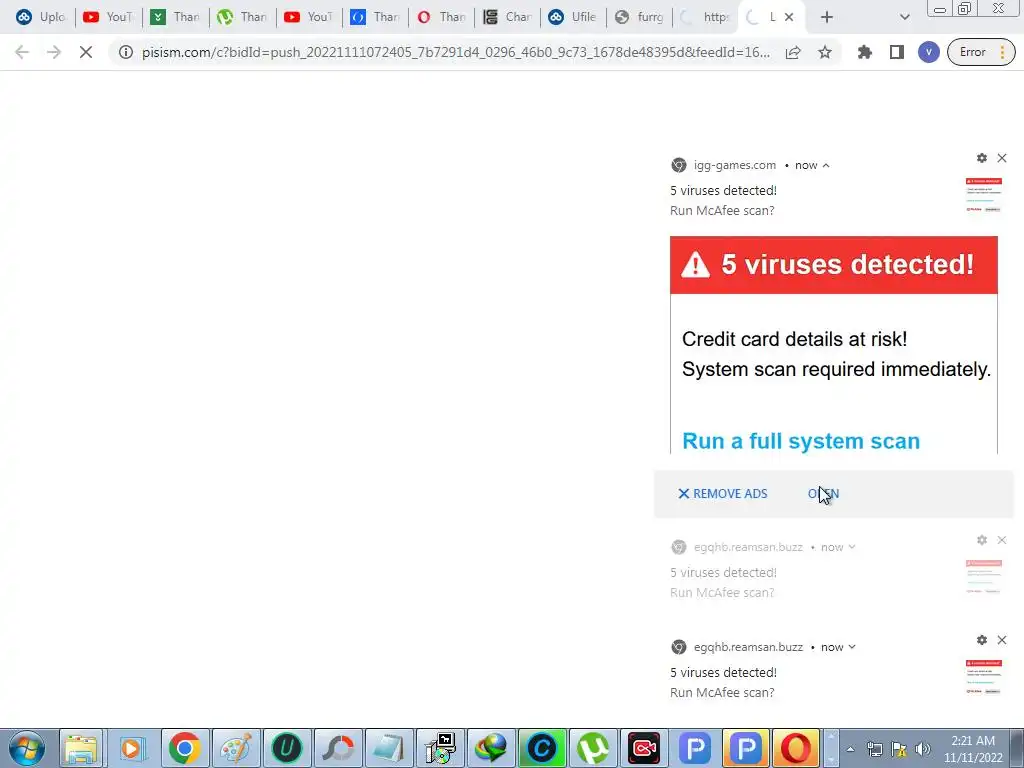This screenshot has width=1024, height=768.
Task: Open settings for igg-games.com notification
Action: 982,158
